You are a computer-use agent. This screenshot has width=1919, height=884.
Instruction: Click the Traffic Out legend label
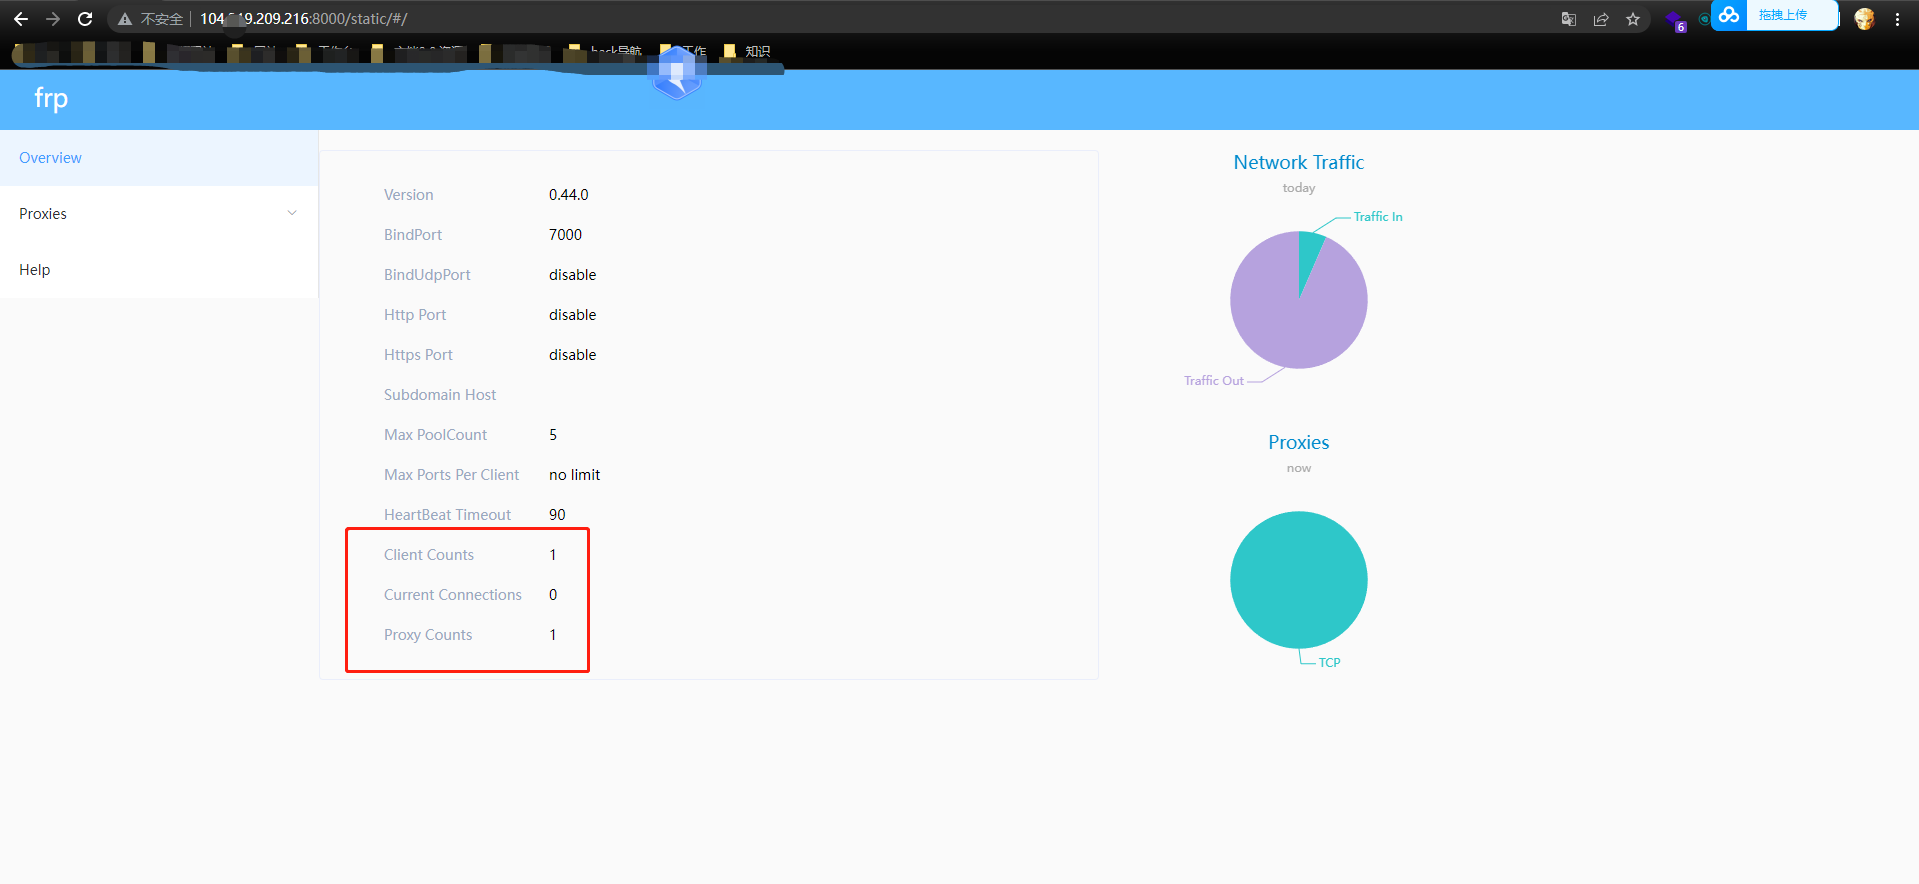pyautogui.click(x=1214, y=381)
